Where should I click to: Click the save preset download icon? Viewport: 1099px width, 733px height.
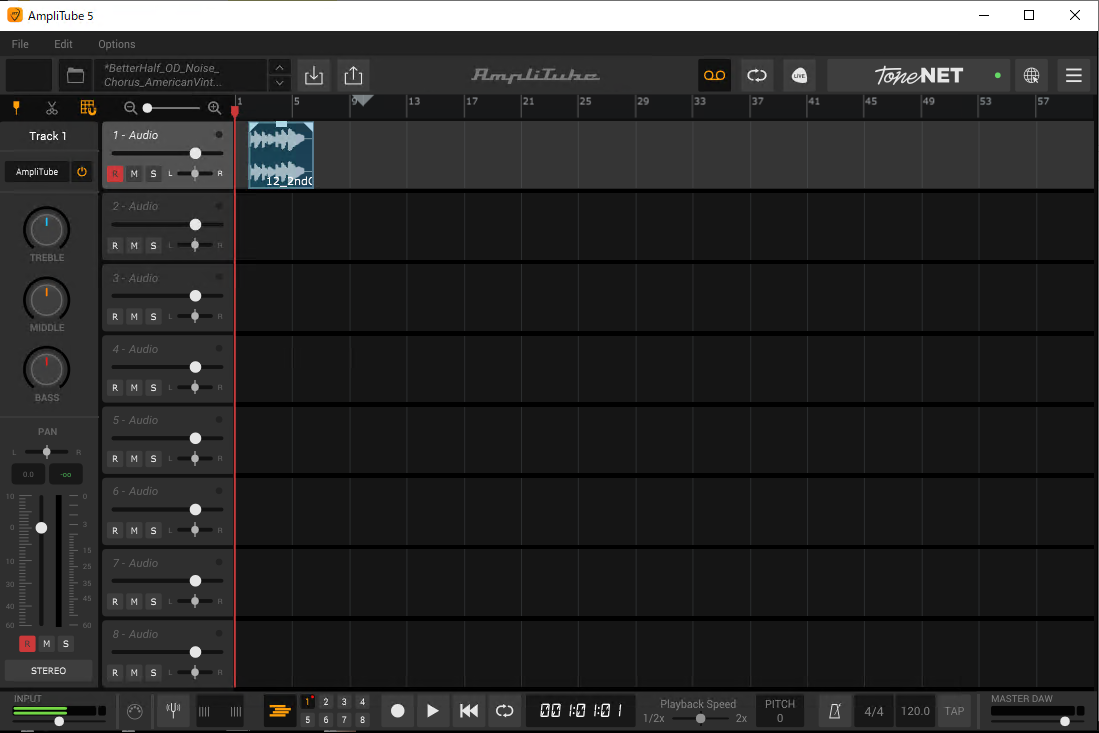[314, 75]
